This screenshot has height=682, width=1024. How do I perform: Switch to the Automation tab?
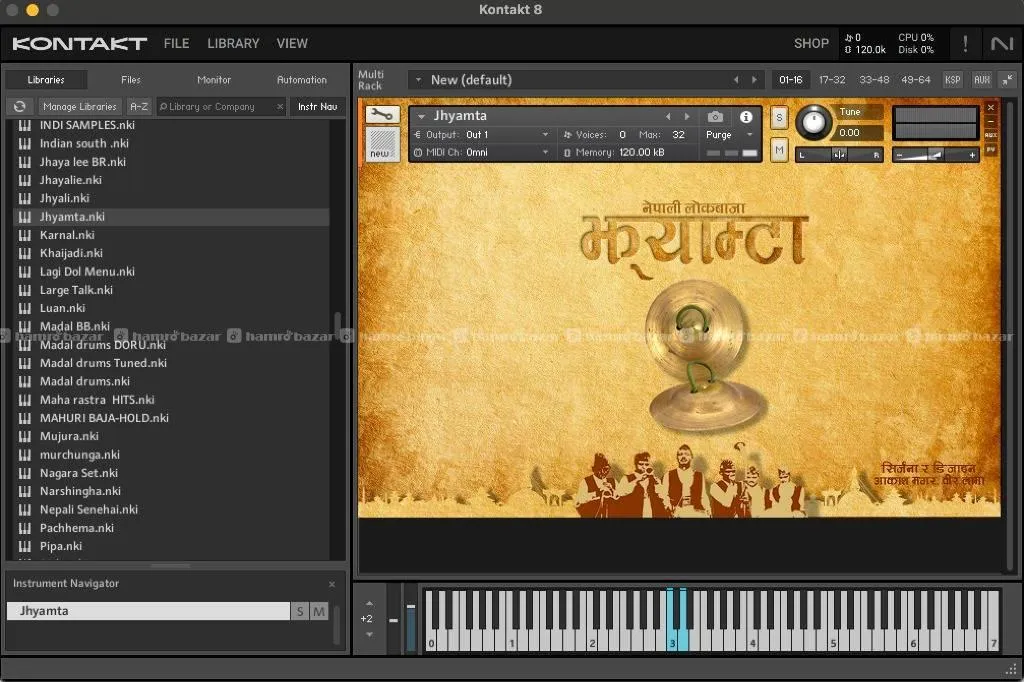[x=302, y=80]
